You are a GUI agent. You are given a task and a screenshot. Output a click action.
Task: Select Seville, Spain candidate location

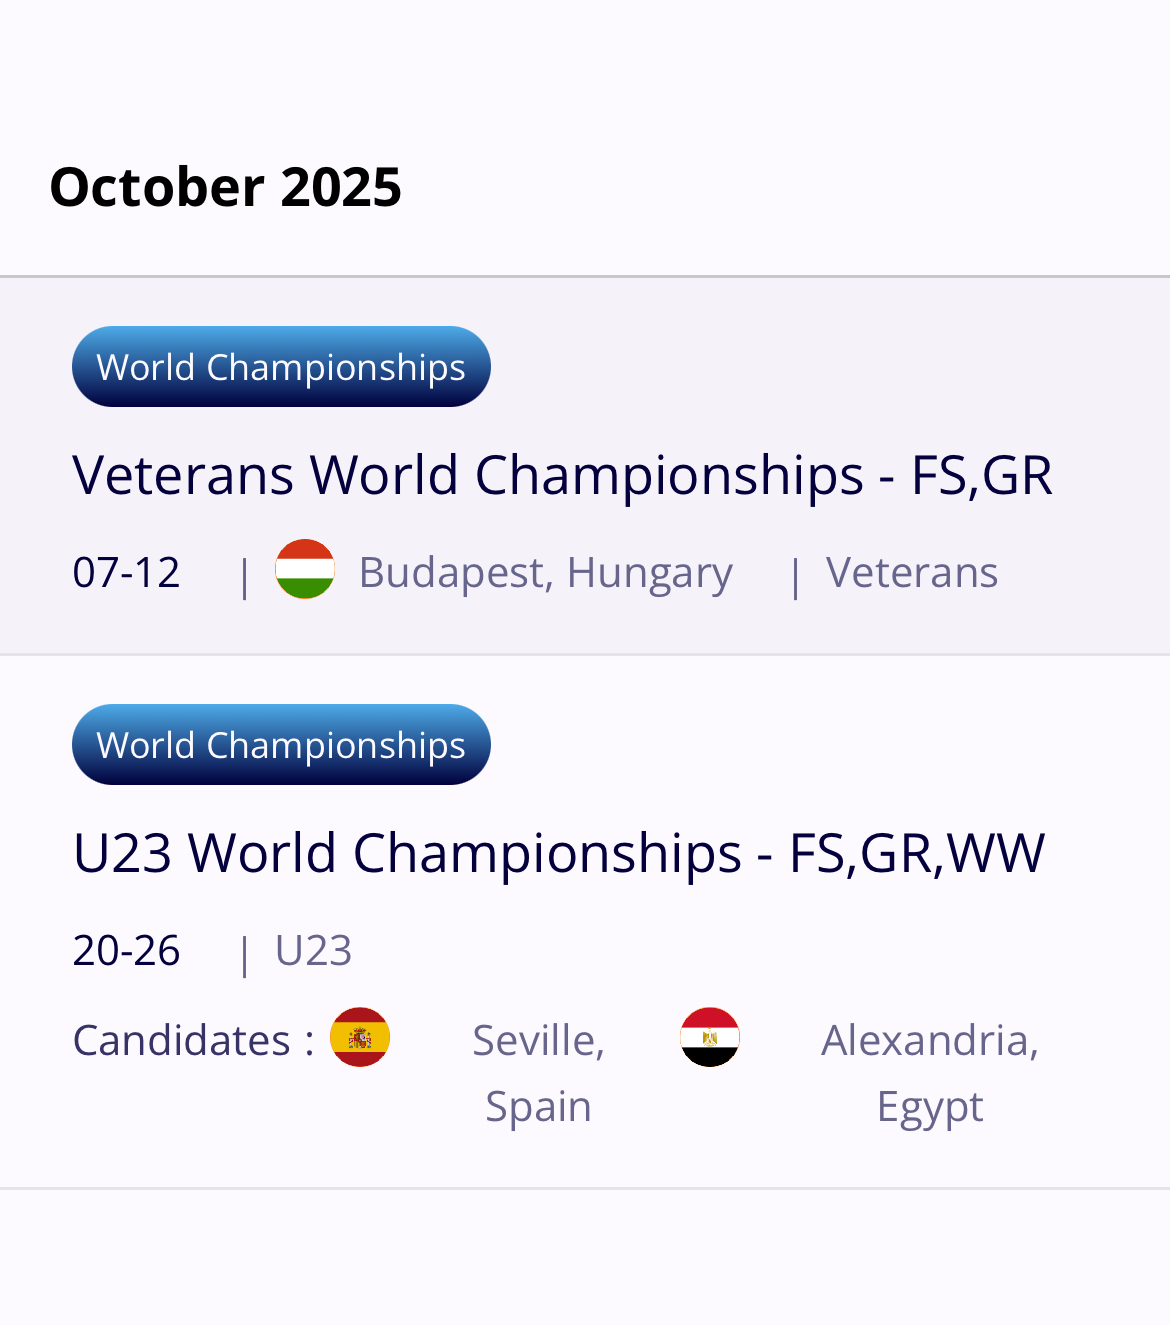tap(539, 1073)
